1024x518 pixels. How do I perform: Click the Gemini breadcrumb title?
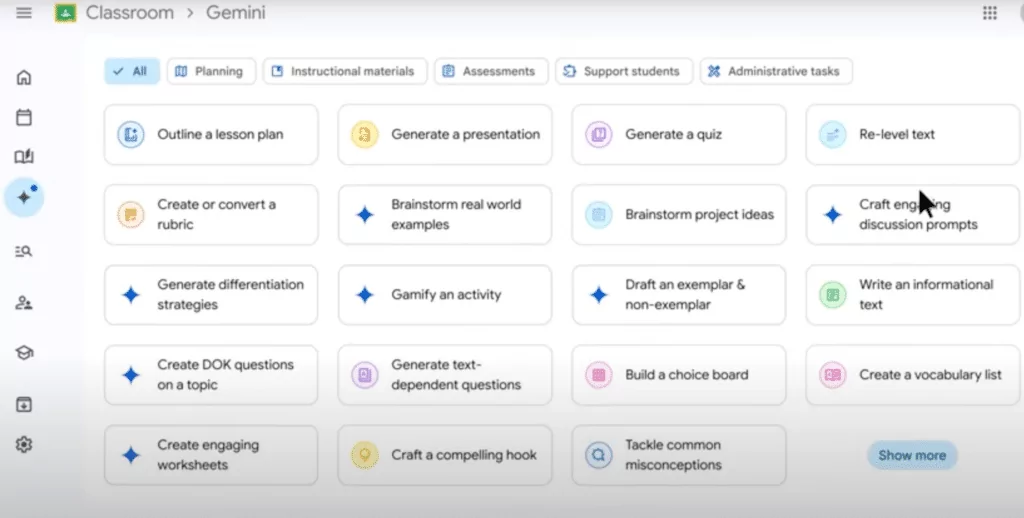pyautogui.click(x=236, y=13)
